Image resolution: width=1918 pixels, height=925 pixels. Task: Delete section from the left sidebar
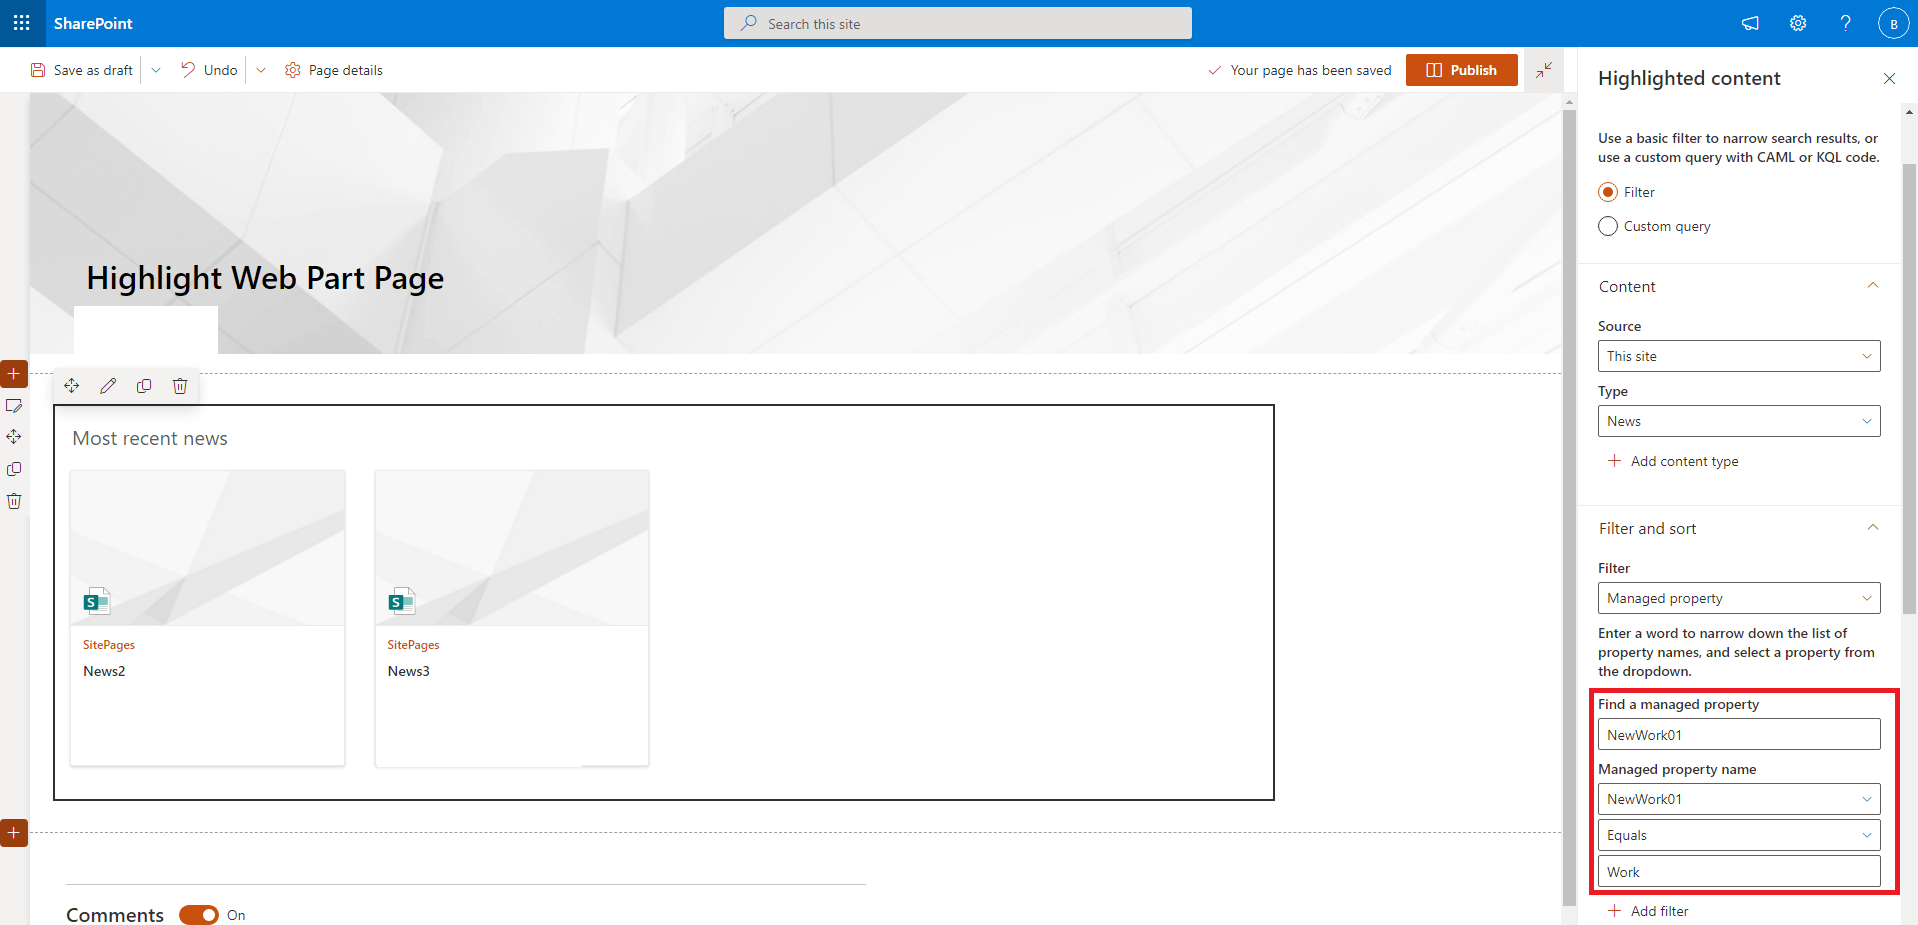[x=14, y=501]
